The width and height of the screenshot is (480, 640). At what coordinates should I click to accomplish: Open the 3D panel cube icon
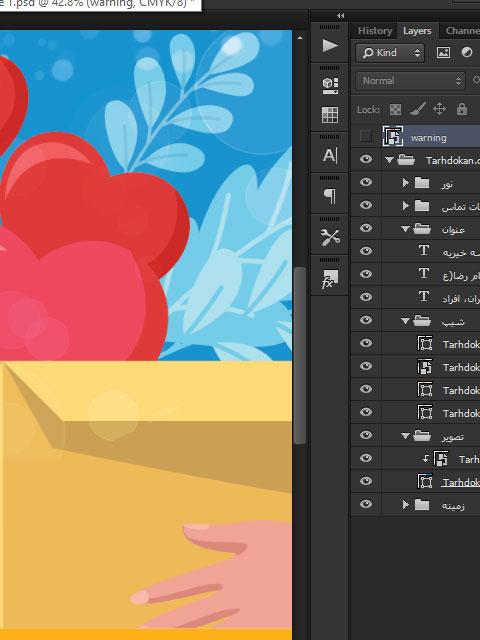(330, 86)
